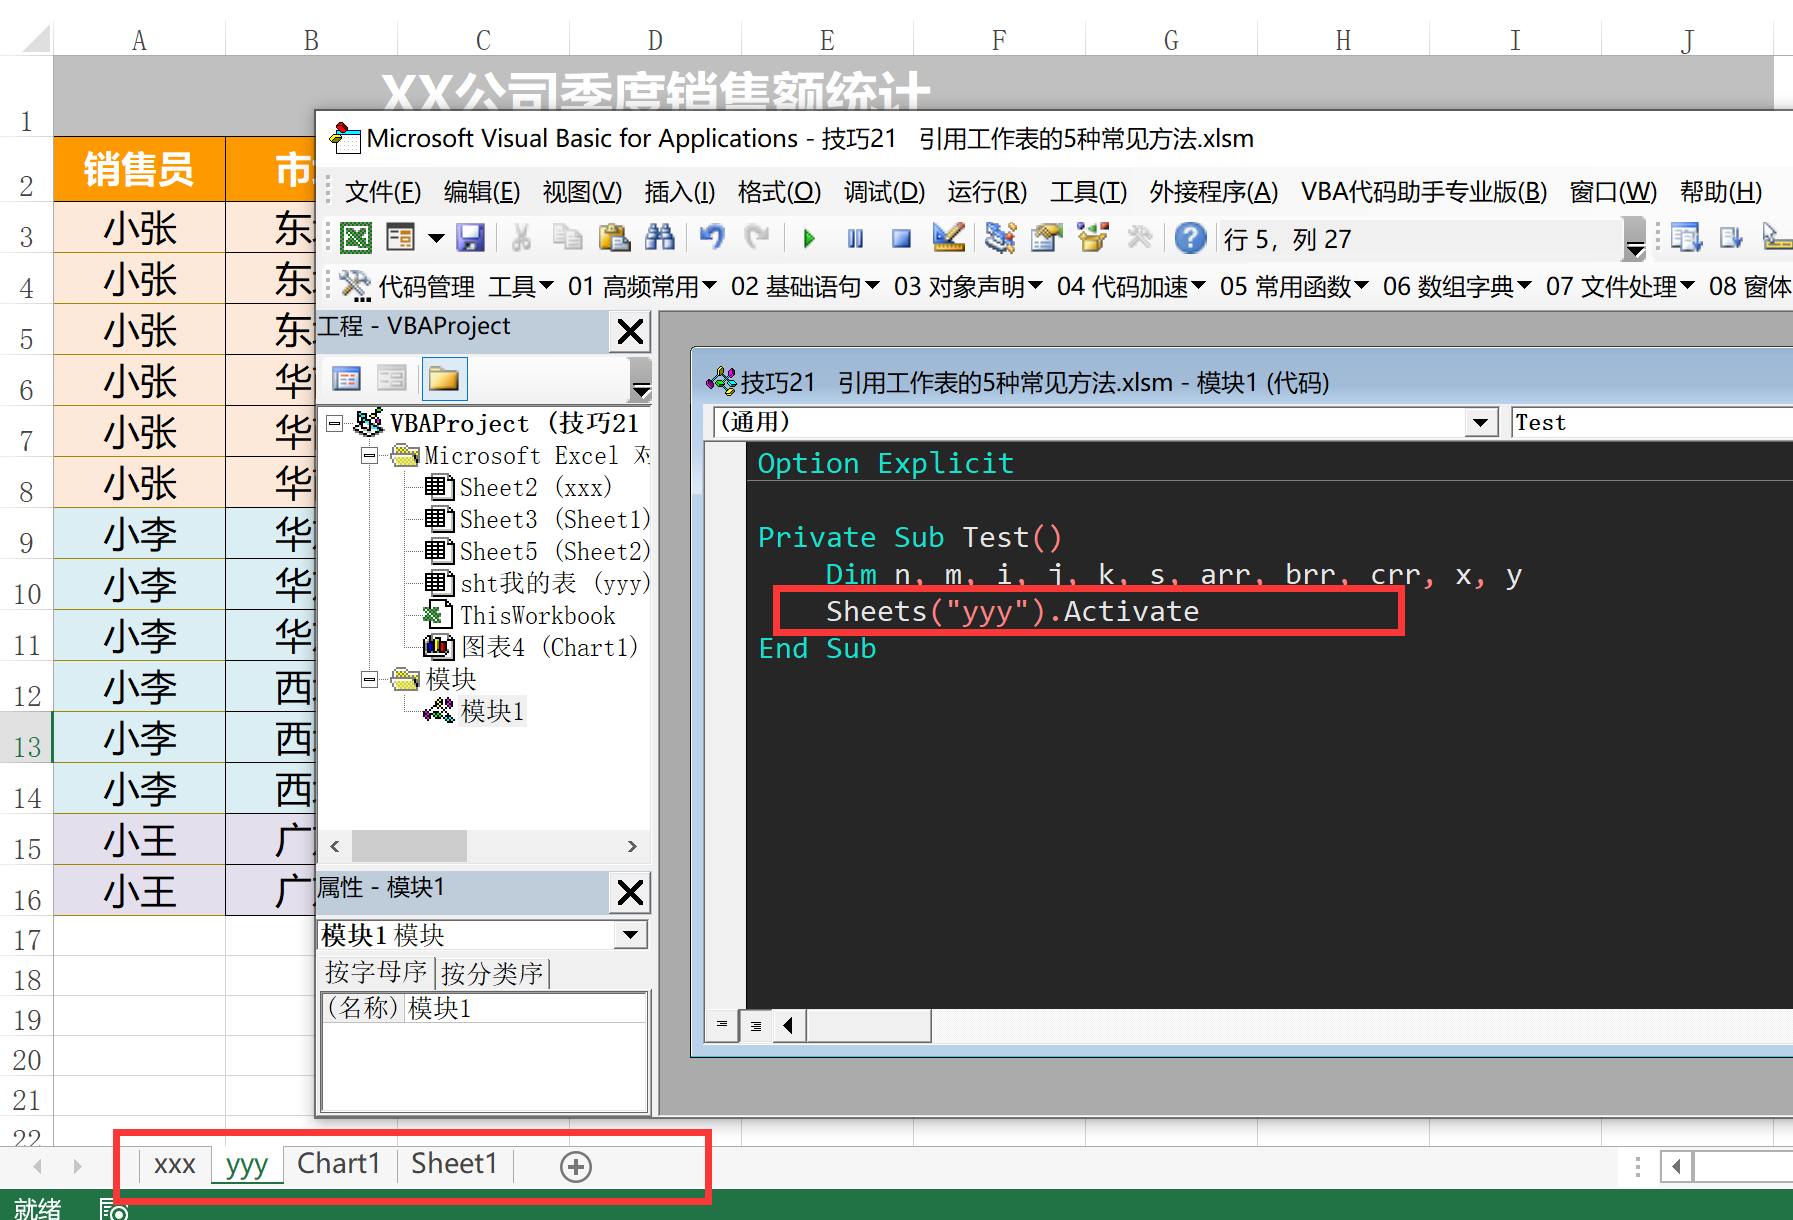Click the Redo arrow icon
The height and width of the screenshot is (1220, 1793).
click(x=758, y=238)
